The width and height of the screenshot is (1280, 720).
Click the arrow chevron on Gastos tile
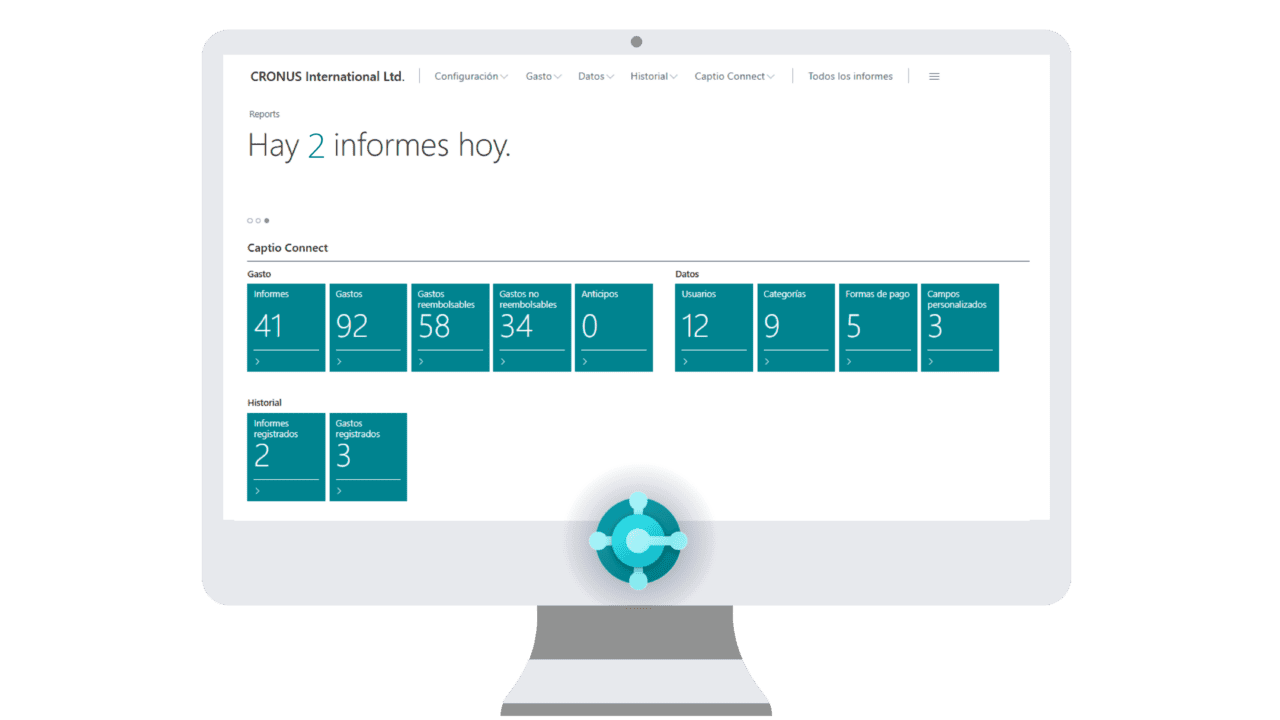coord(339,362)
